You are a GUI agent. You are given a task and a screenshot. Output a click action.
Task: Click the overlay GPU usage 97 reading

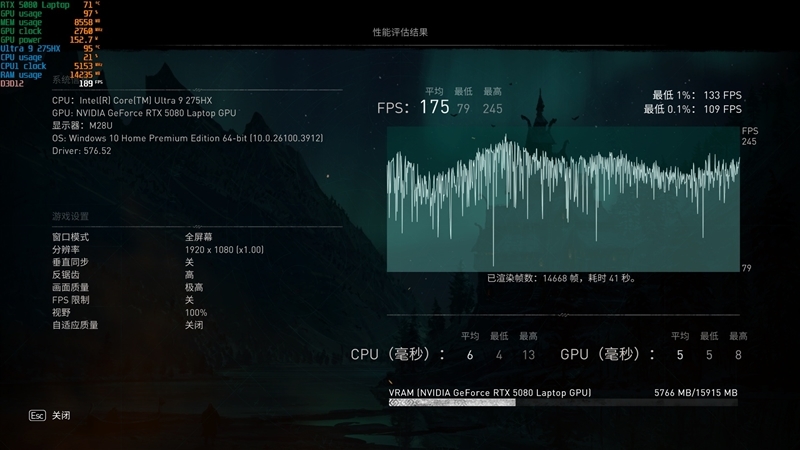(49, 14)
